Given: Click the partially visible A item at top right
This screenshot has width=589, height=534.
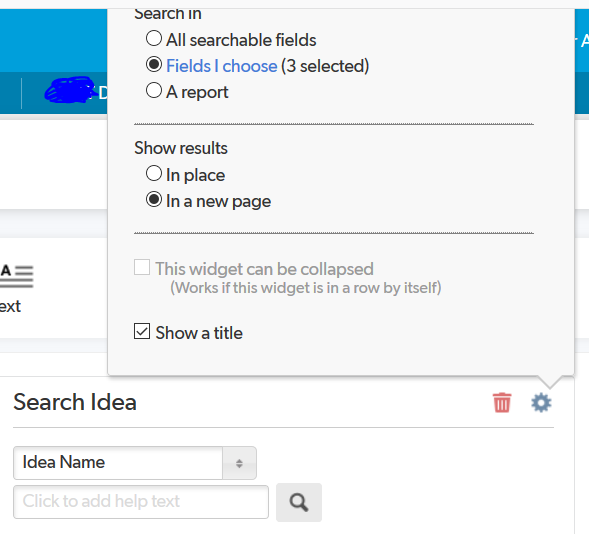Looking at the screenshot, I should coord(584,41).
